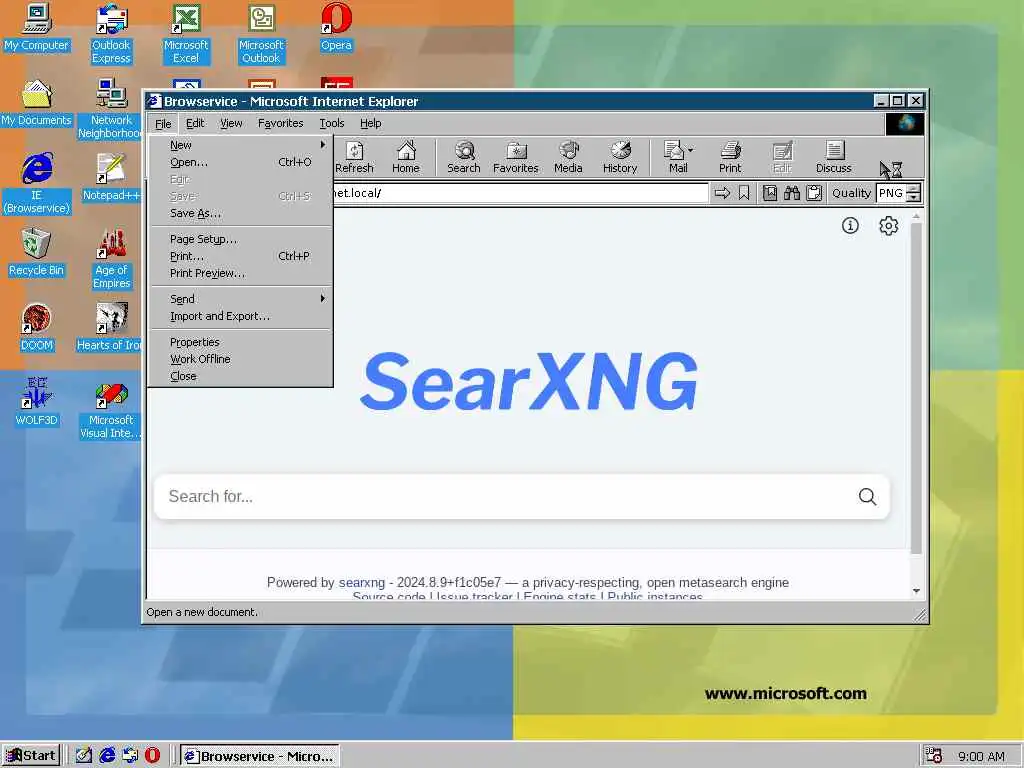1024x768 pixels.
Task: Select Opera desktop shortcut
Action: pyautogui.click(x=336, y=27)
